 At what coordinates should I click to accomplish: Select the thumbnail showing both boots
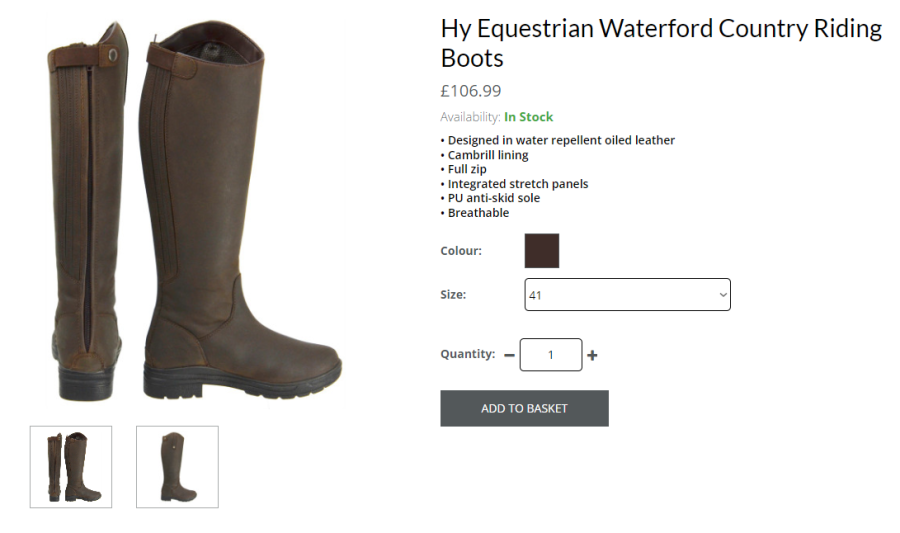(x=71, y=466)
